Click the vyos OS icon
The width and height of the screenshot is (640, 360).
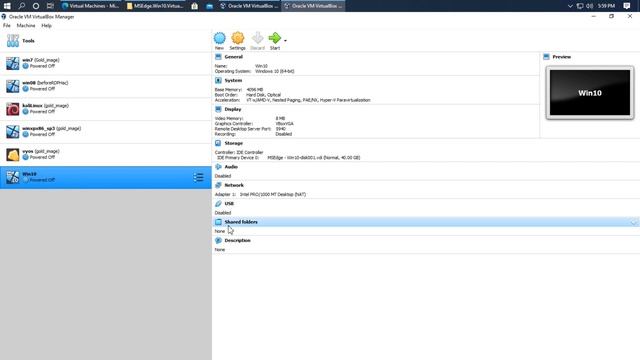[13, 155]
